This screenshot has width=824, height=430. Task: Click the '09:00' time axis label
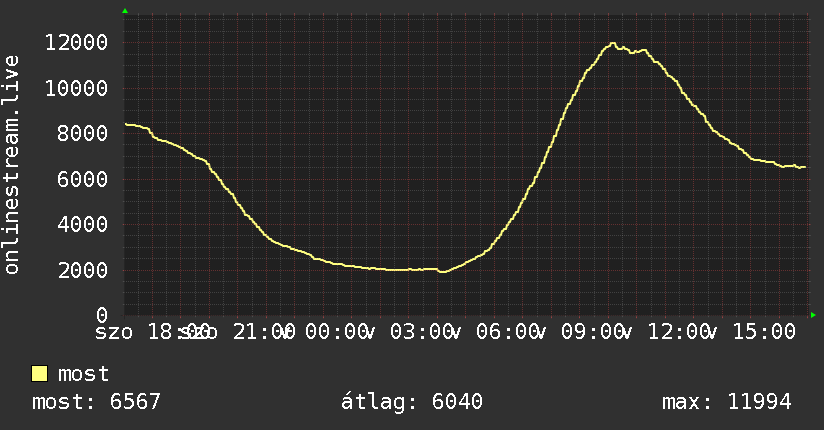pyautogui.click(x=592, y=332)
